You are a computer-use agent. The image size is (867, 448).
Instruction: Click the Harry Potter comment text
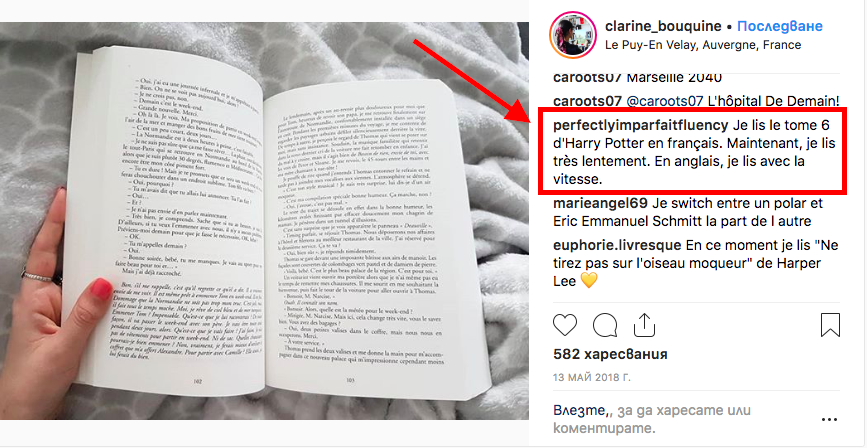tap(694, 152)
